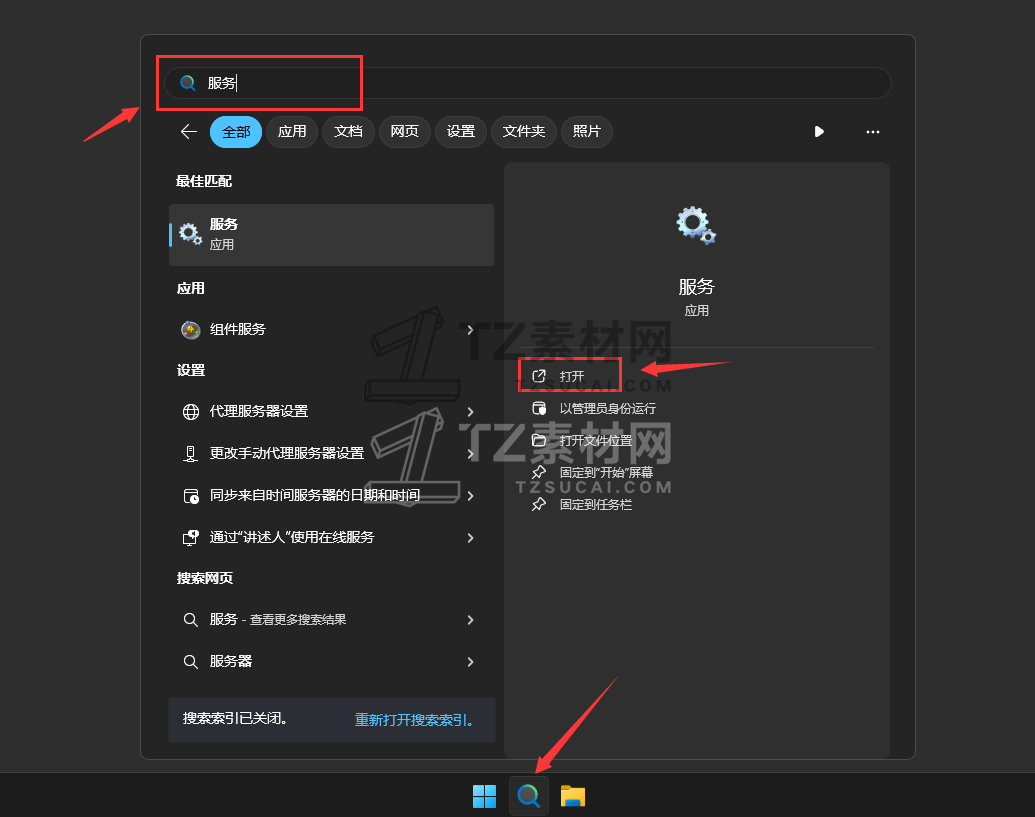
Task: Click the icon beside 更改手动代理服务器设置
Action: [x=191, y=454]
